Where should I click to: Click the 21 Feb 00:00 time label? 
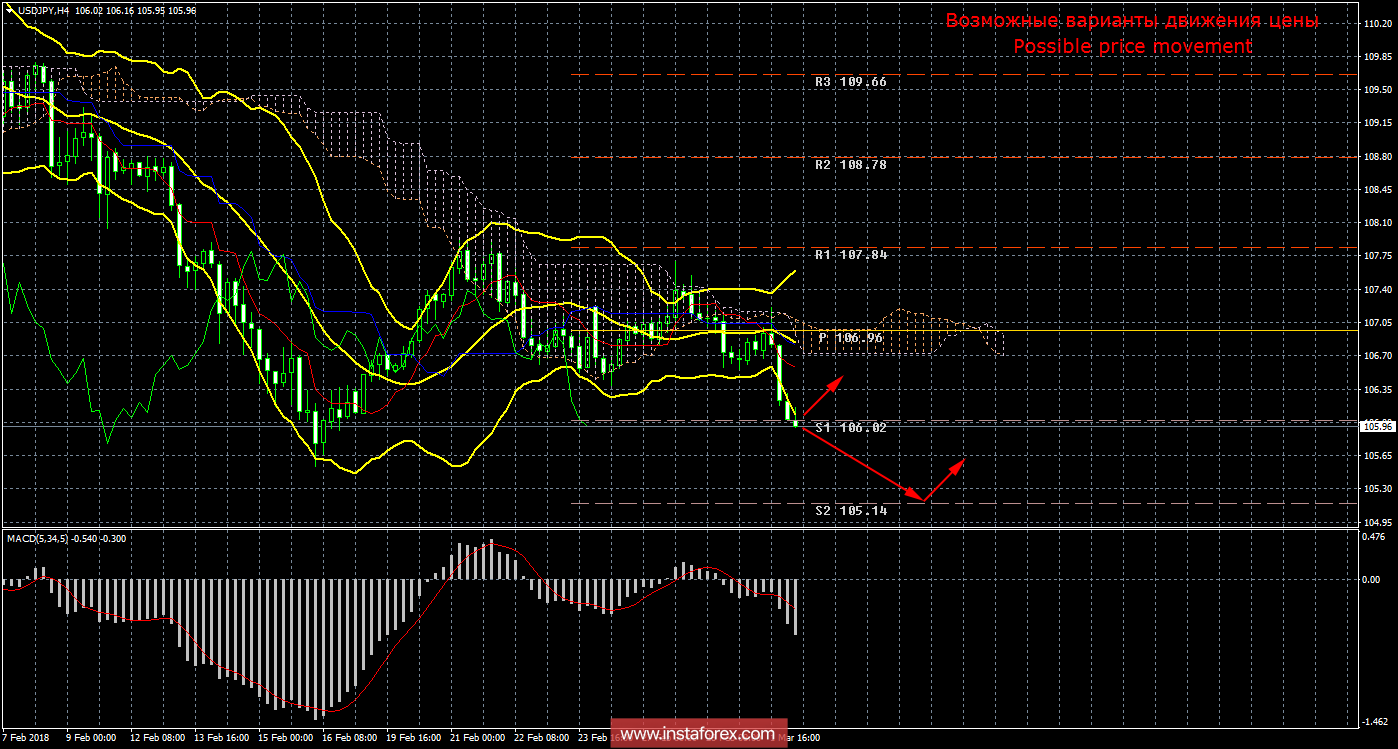477,738
